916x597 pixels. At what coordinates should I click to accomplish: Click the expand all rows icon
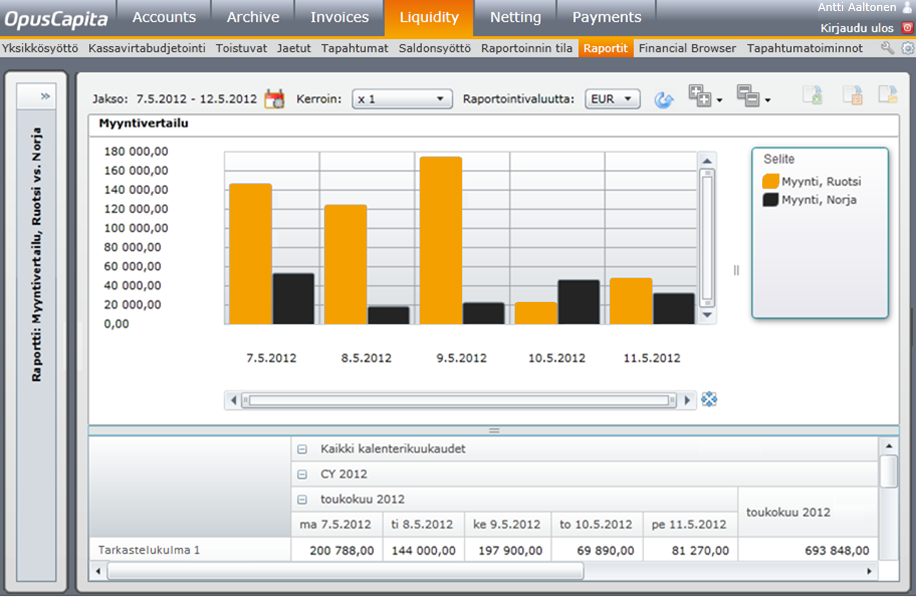[x=699, y=96]
